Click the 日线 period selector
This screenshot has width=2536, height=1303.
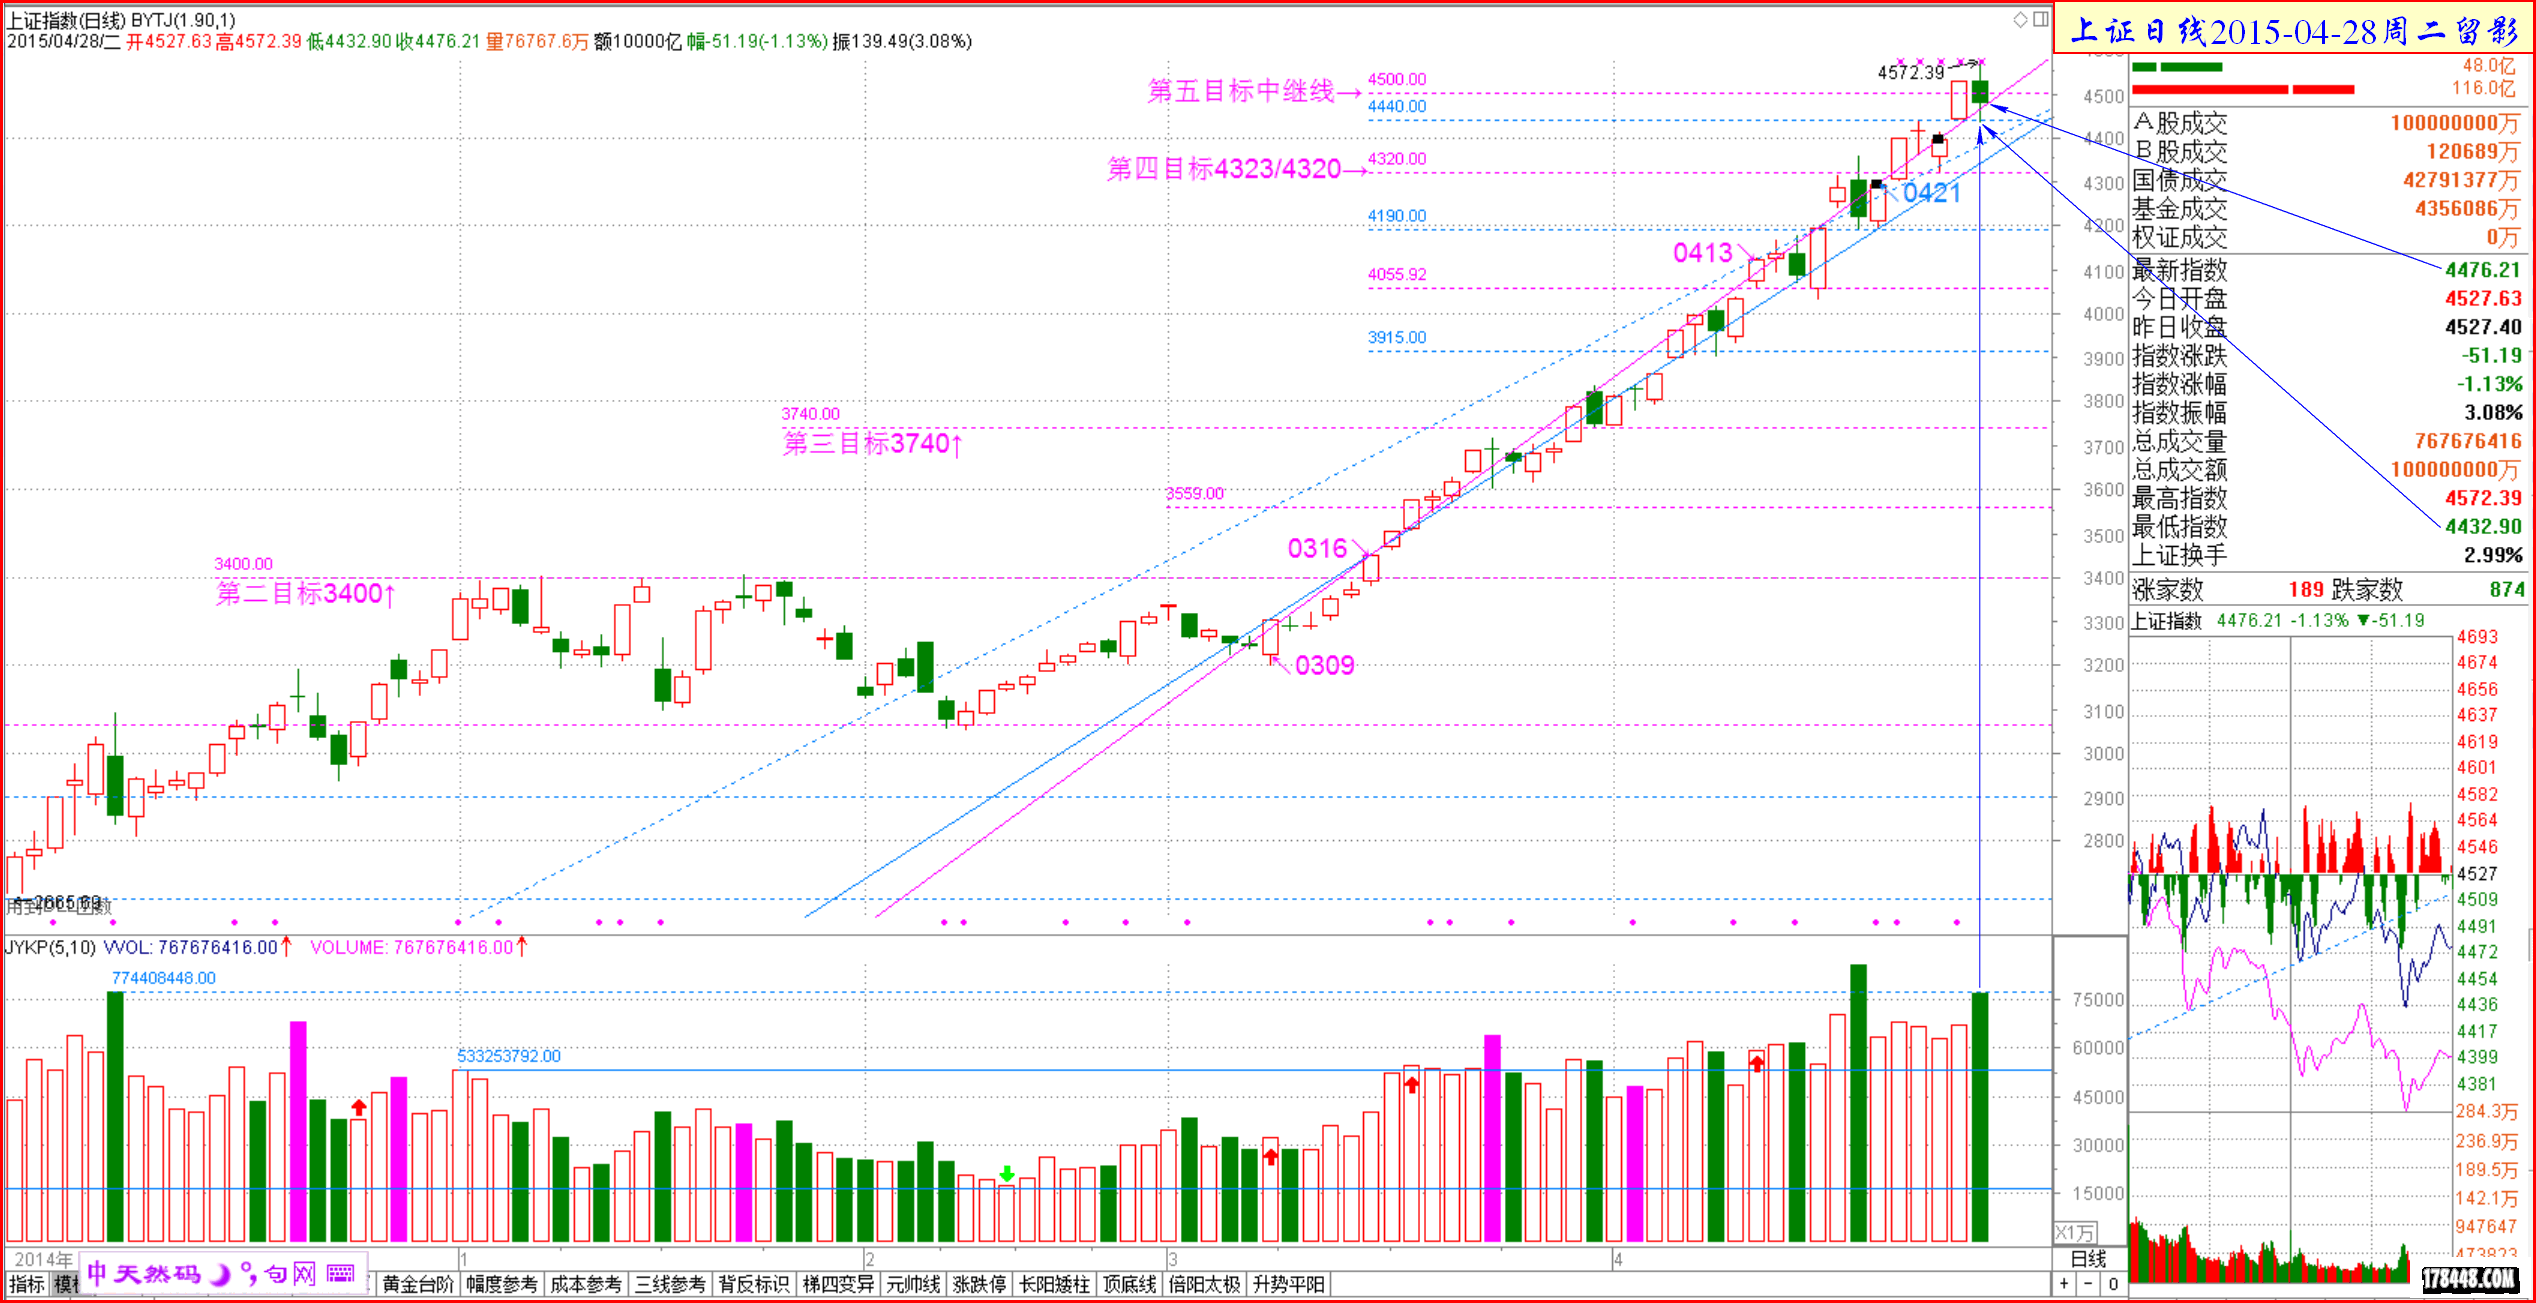click(2088, 1259)
